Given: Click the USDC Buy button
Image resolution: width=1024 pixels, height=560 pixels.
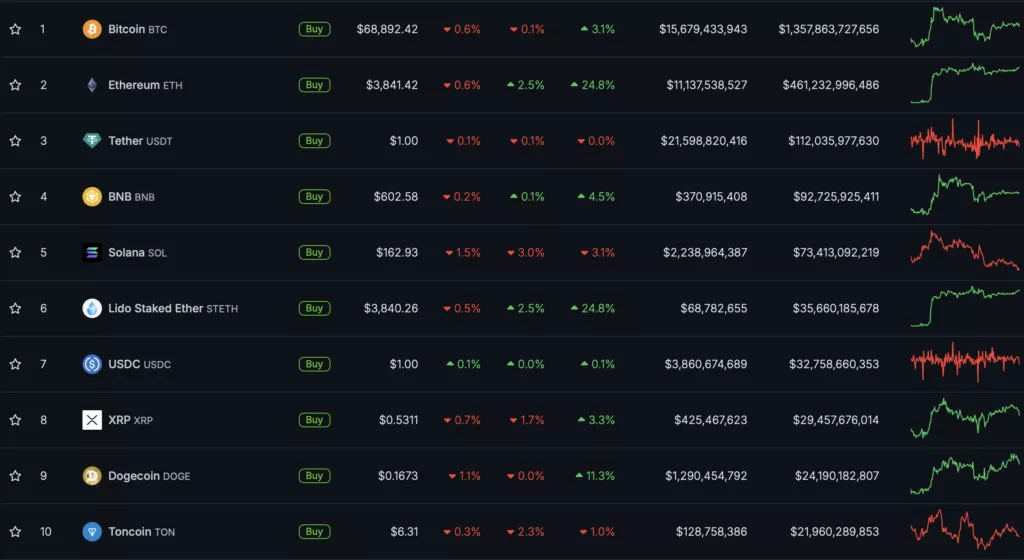Looking at the screenshot, I should point(314,364).
